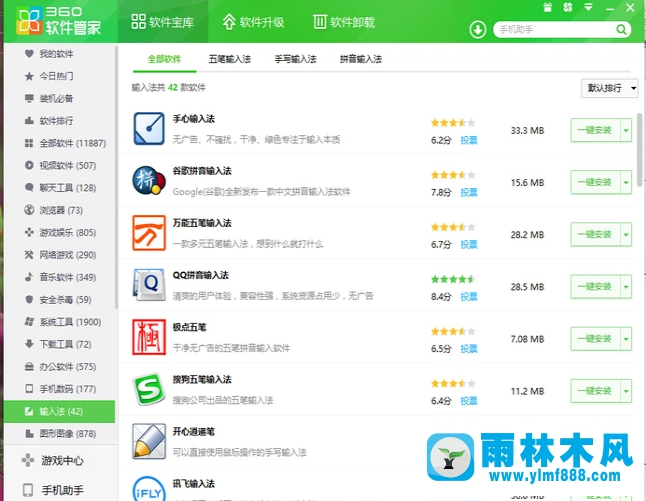Switch to 软件升级 tab
646x501 pixels.
click(x=253, y=21)
